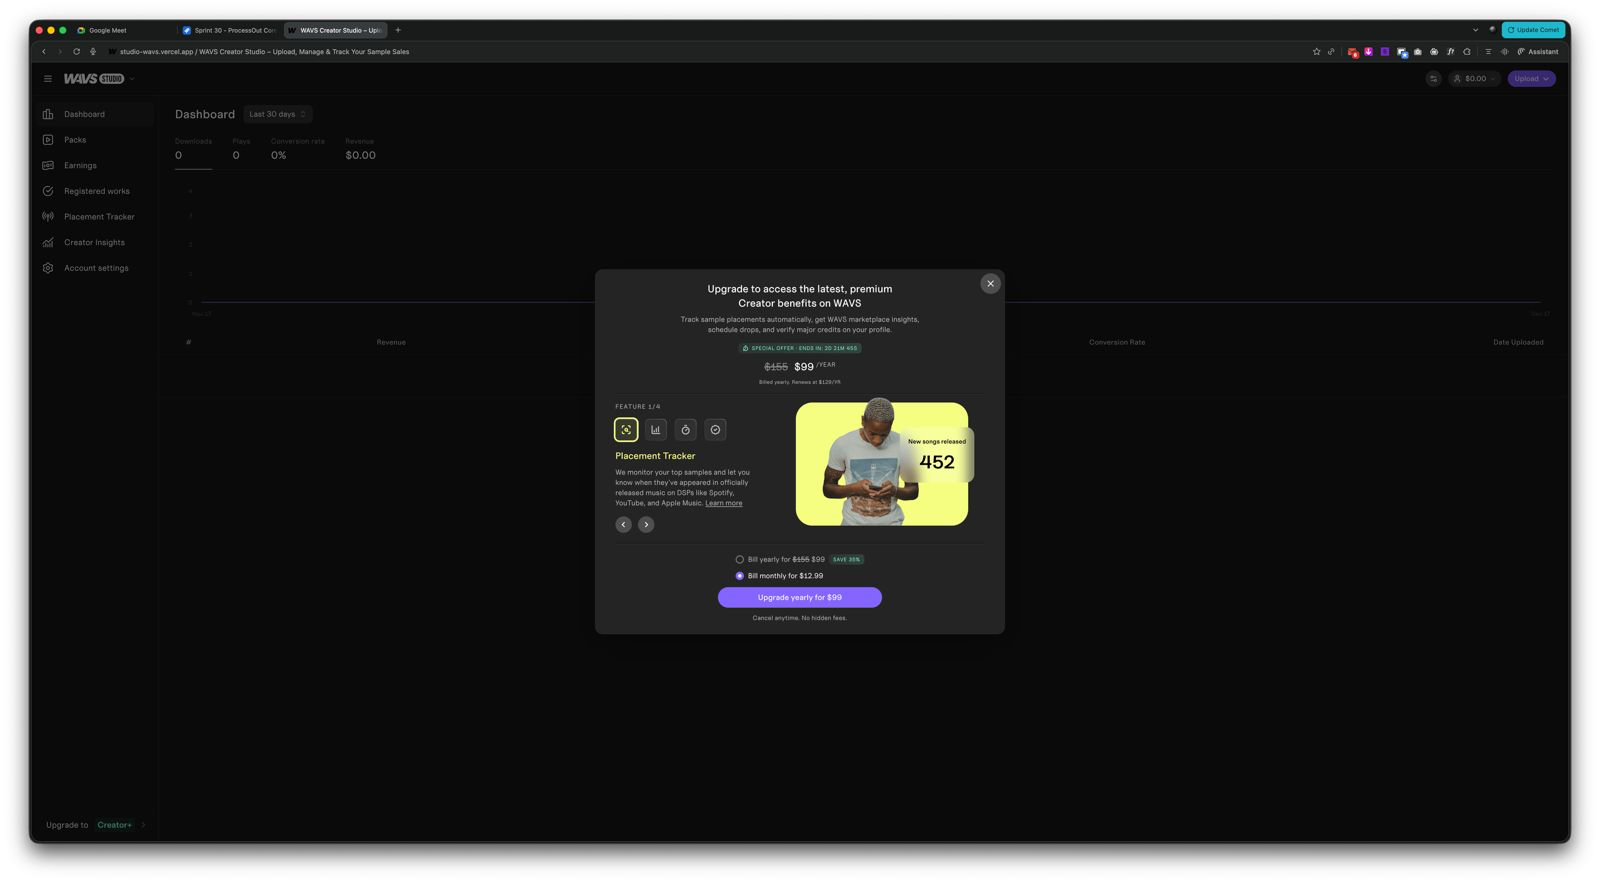This screenshot has width=1600, height=882.
Task: Click the Placement Tracker broadcast icon
Action: tap(48, 217)
